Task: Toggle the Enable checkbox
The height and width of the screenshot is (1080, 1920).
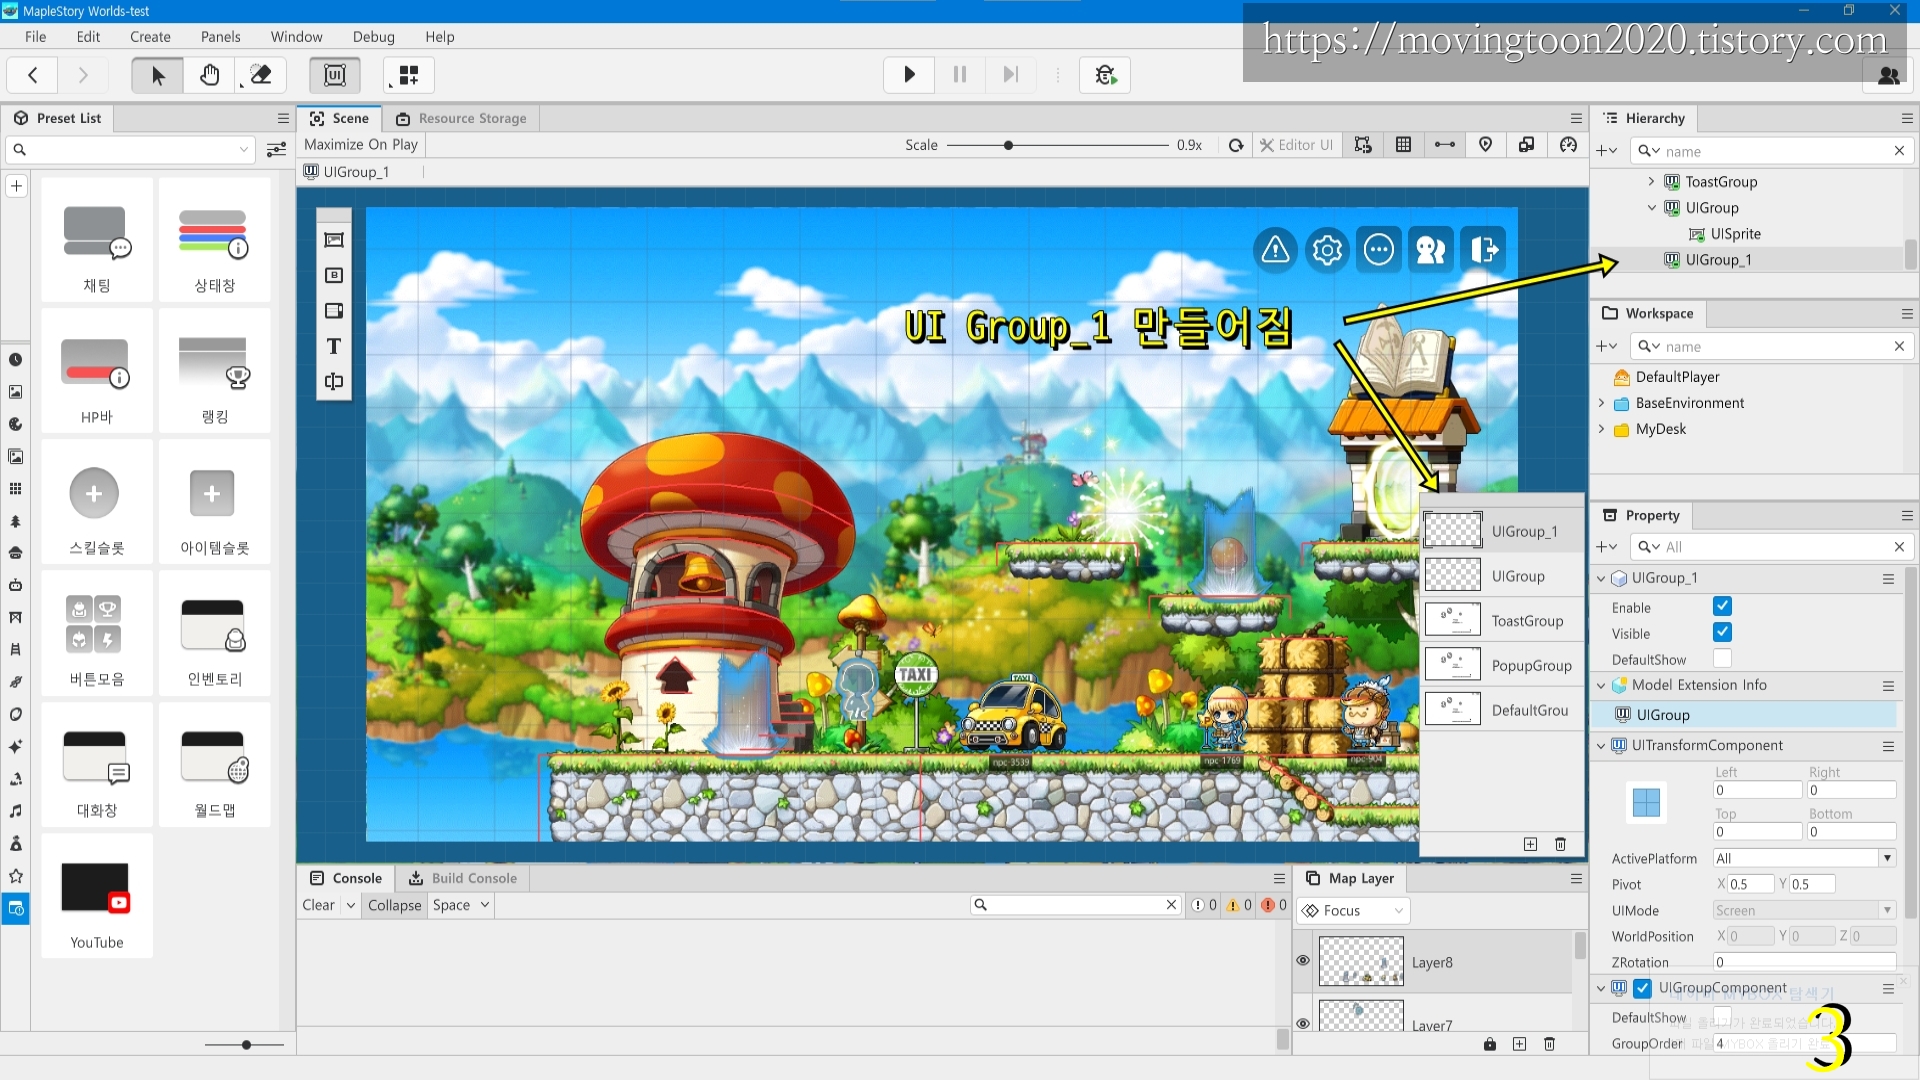Action: [1722, 606]
